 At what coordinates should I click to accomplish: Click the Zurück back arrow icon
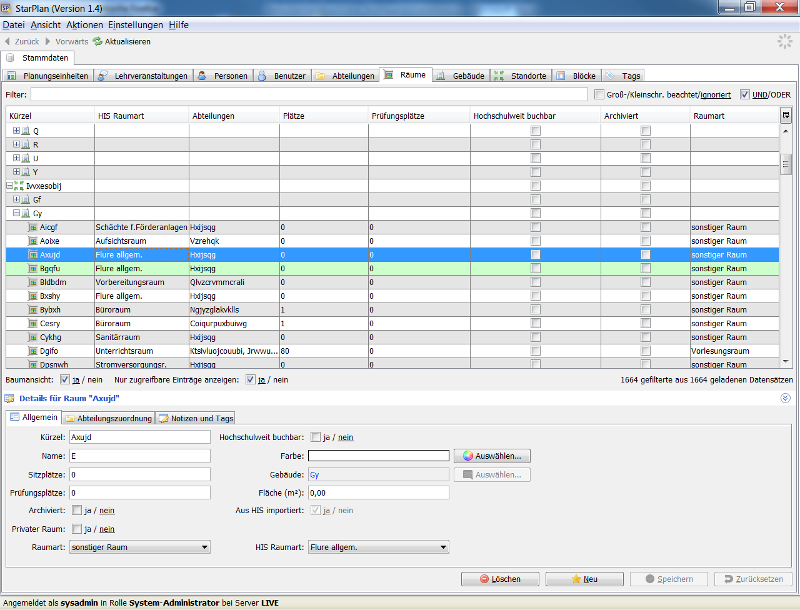[x=8, y=41]
